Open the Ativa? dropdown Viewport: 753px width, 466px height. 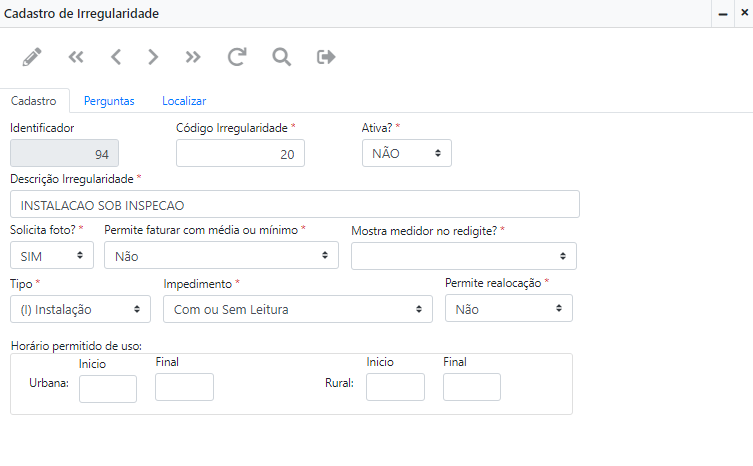[x=406, y=153]
